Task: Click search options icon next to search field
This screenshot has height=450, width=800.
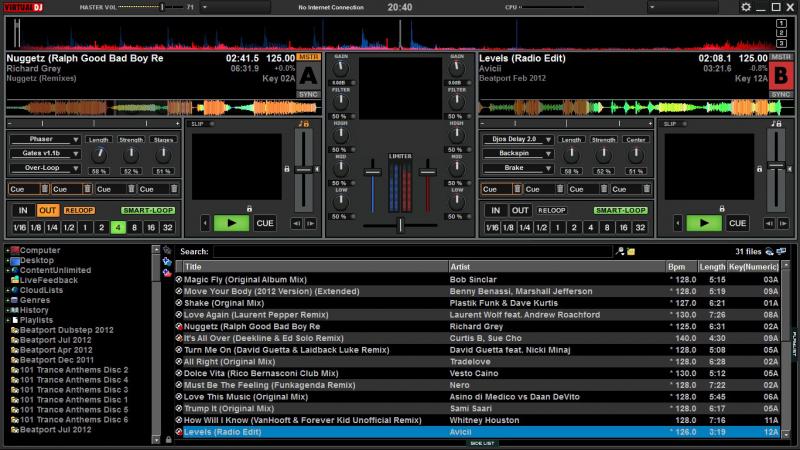Action: click(620, 251)
